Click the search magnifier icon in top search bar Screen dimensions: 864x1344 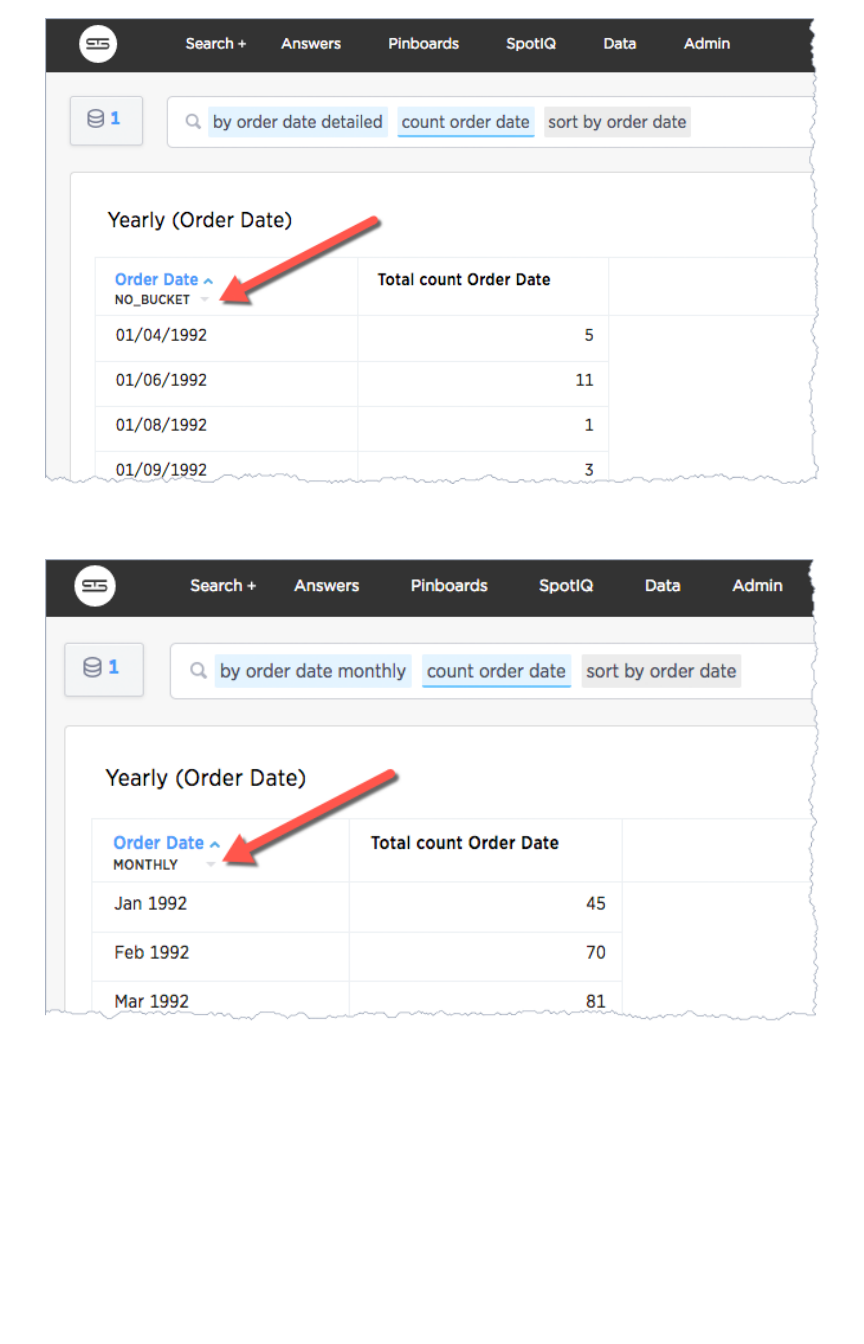[x=193, y=122]
